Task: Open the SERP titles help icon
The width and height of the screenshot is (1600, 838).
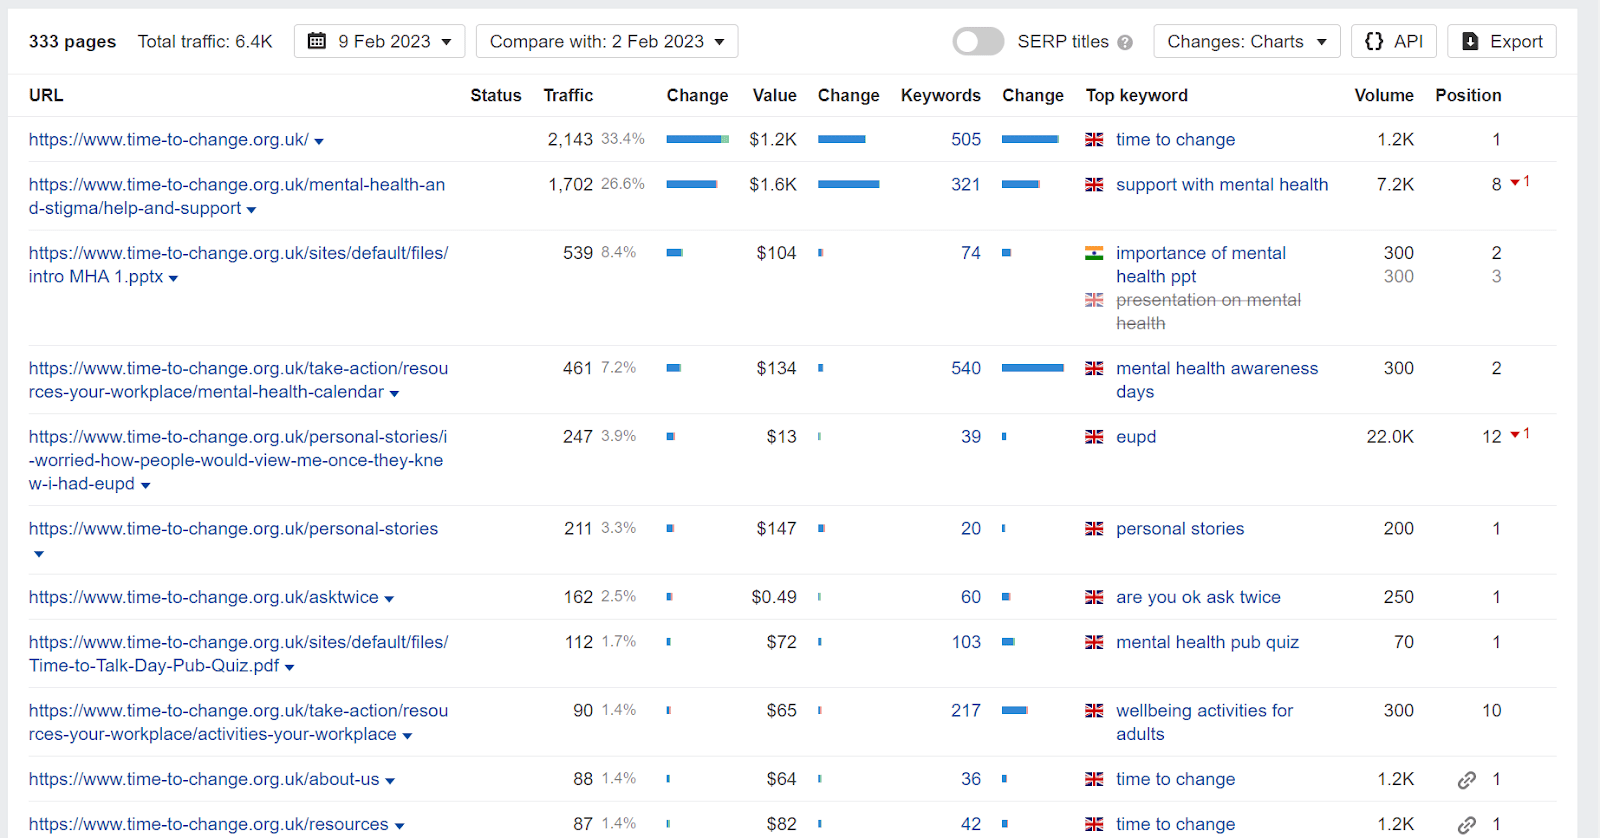Action: (1125, 42)
